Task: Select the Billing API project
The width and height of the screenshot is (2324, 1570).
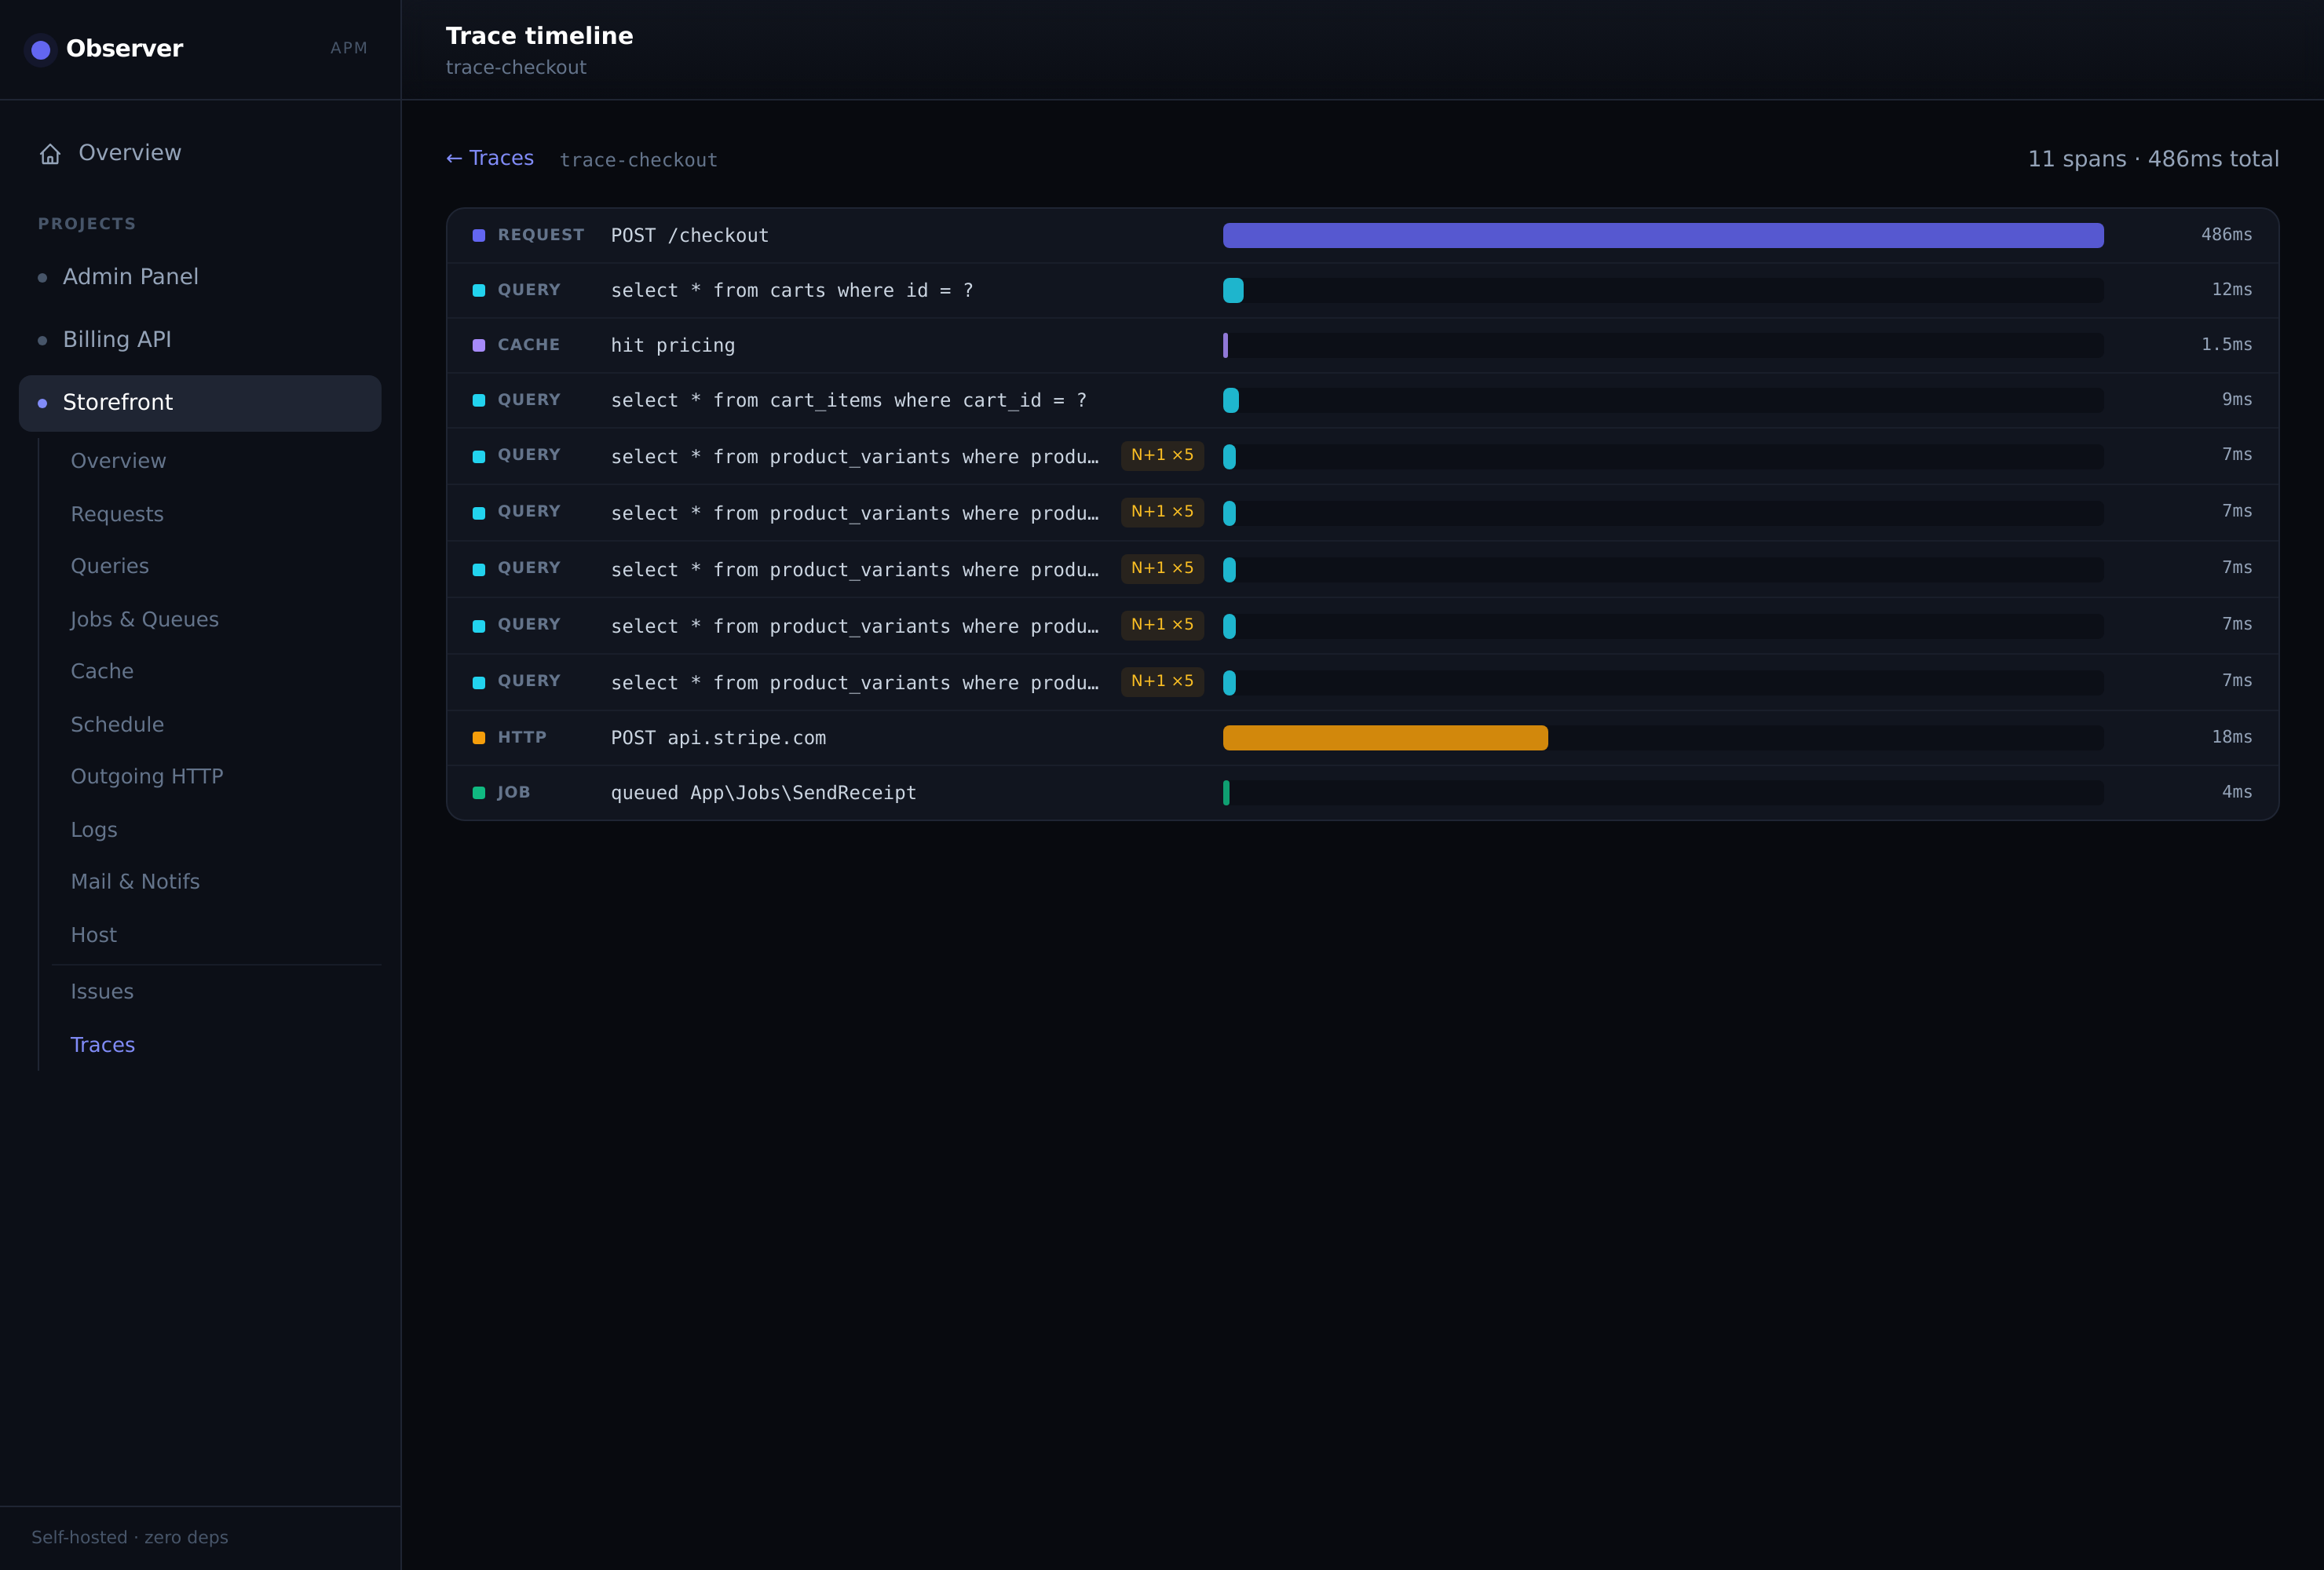Action: tap(200, 340)
